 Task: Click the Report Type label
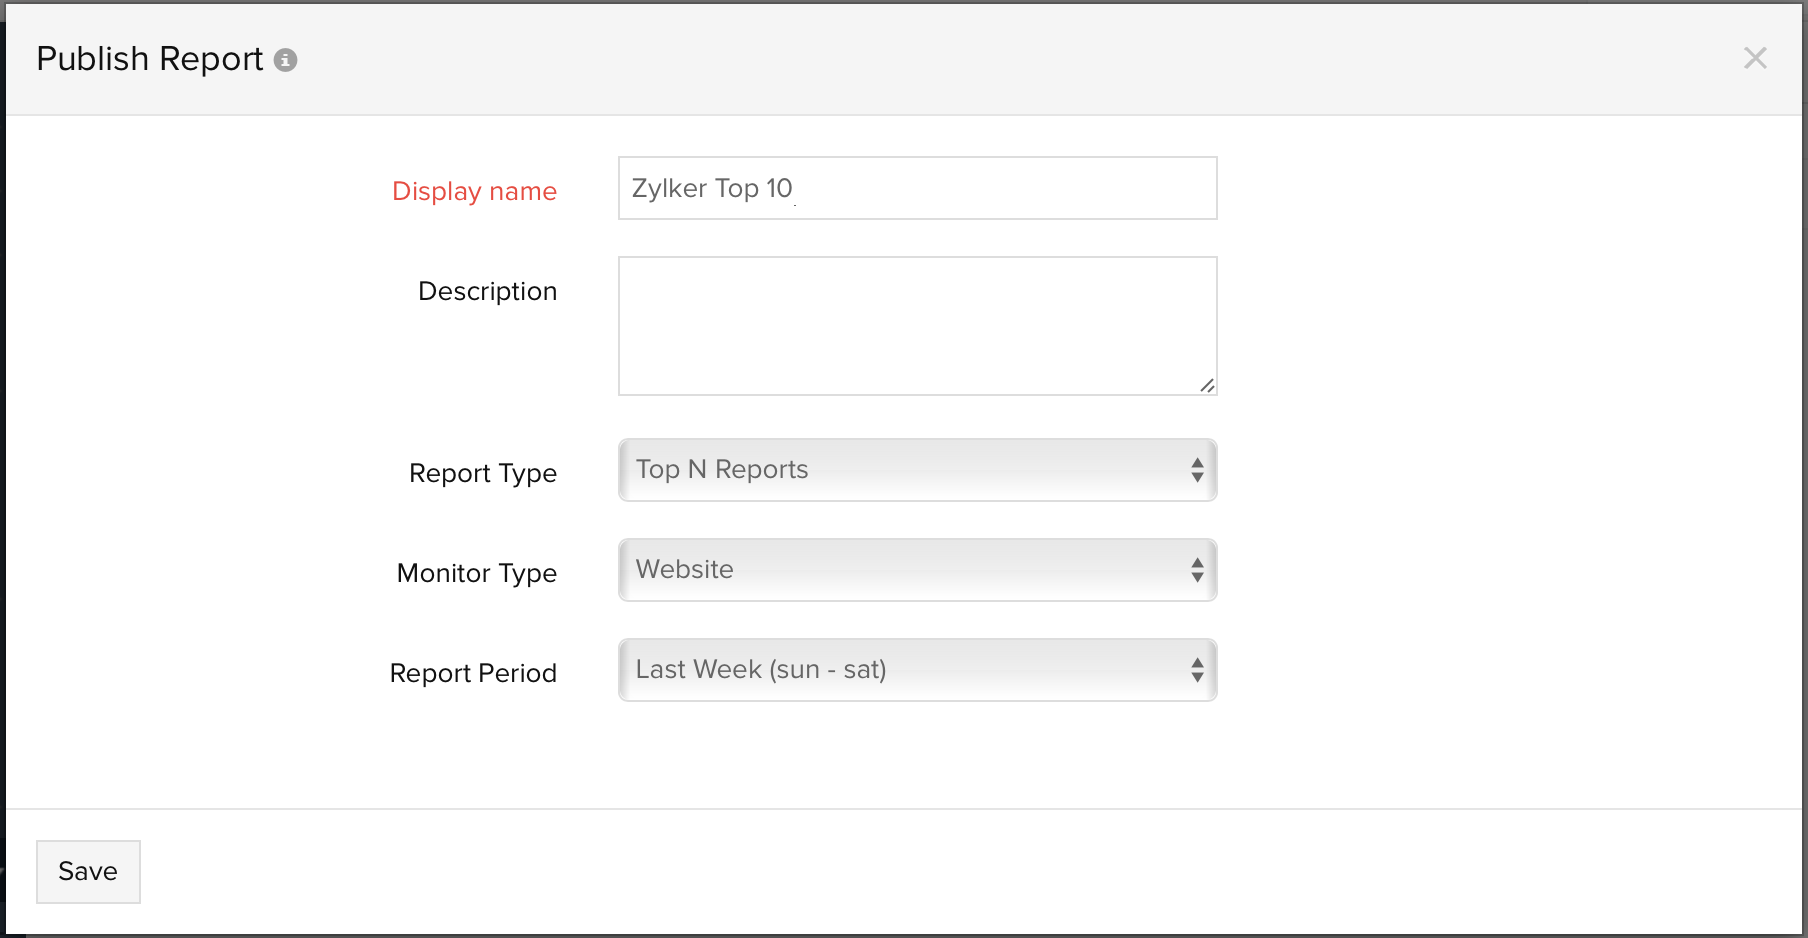(x=482, y=473)
